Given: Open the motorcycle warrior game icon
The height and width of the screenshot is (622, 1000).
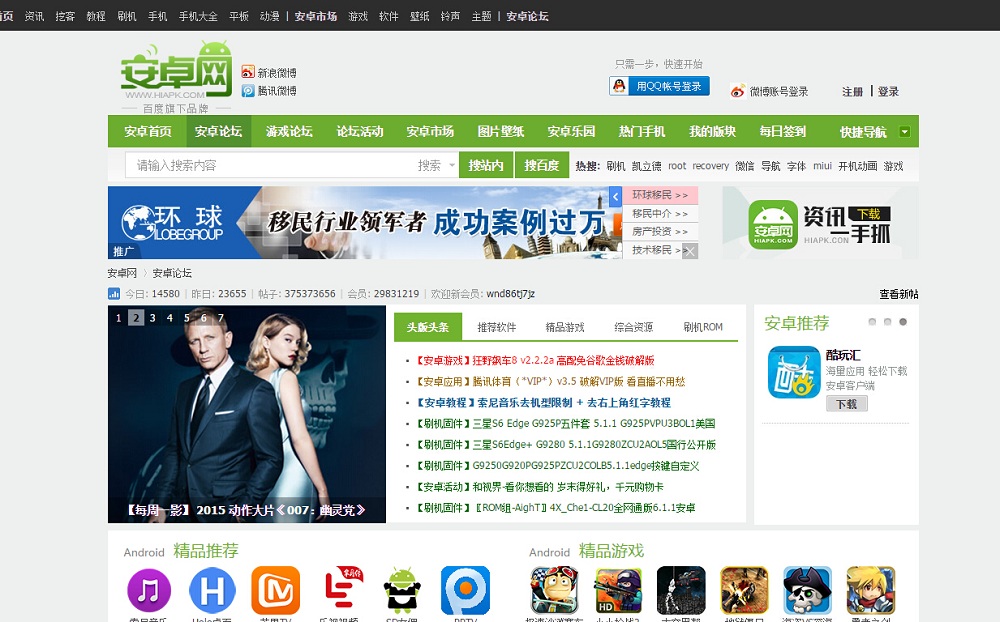Looking at the screenshot, I should (744, 590).
